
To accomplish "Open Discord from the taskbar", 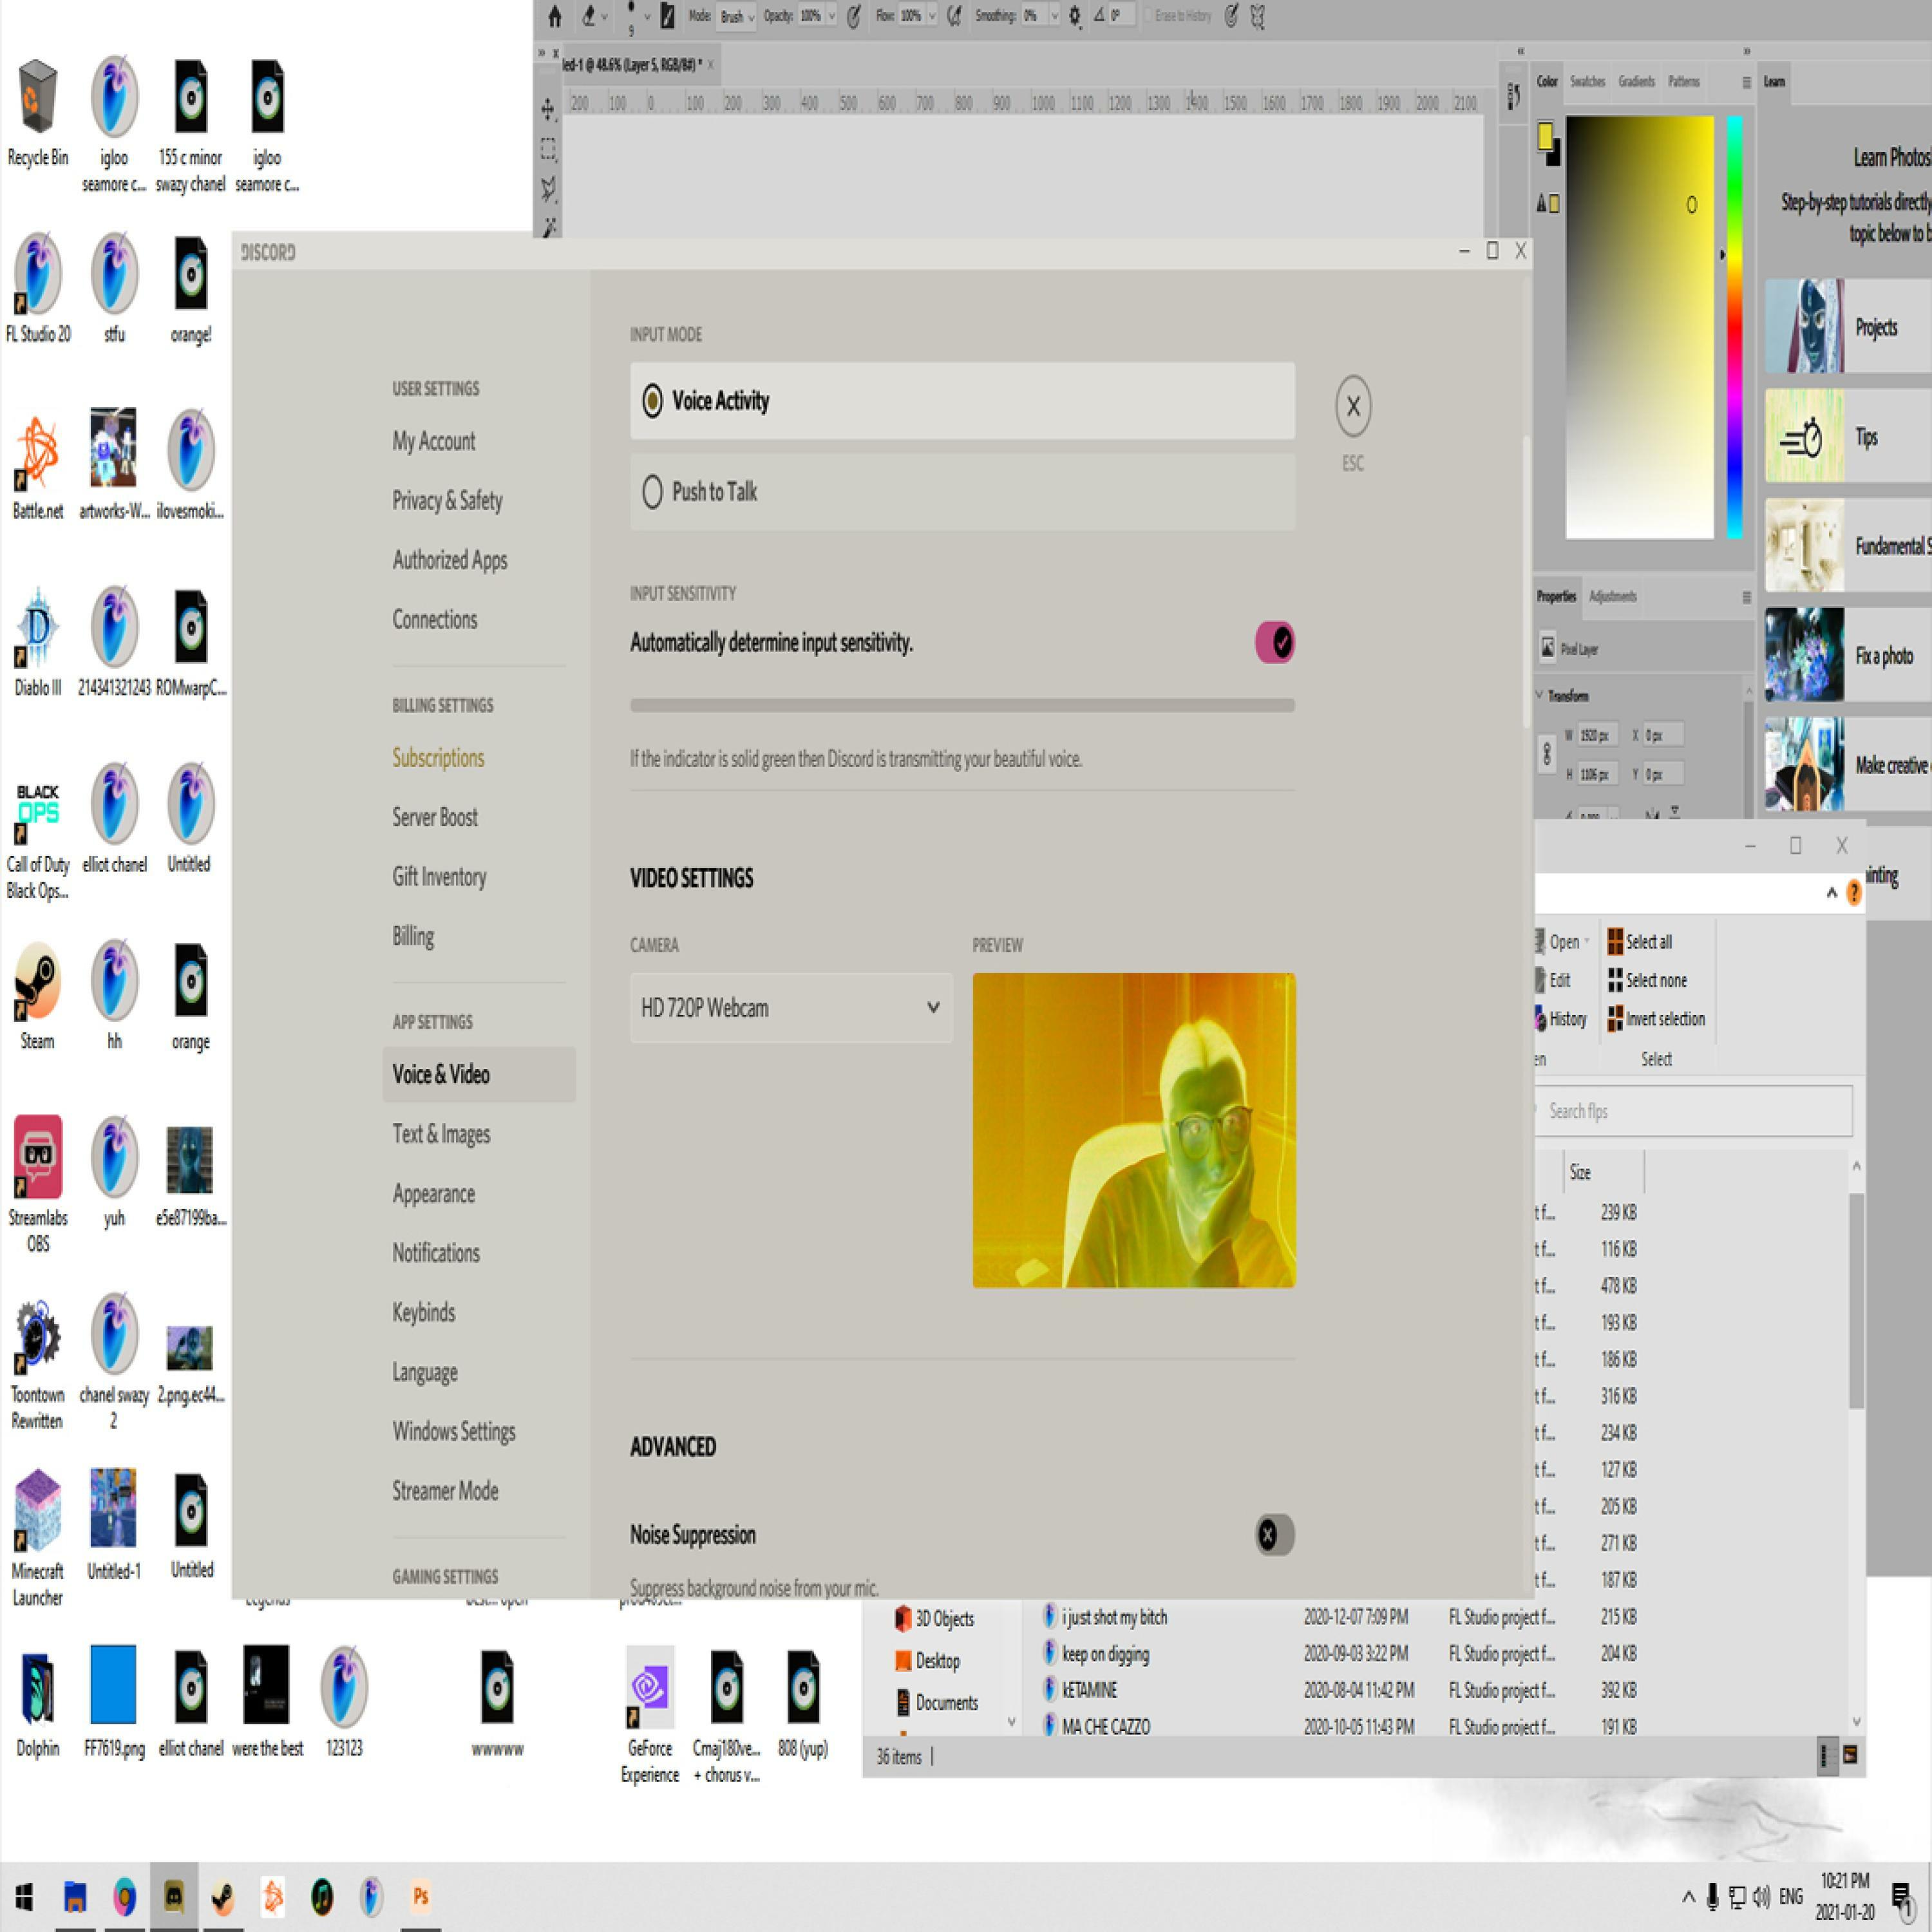I will click(174, 1895).
